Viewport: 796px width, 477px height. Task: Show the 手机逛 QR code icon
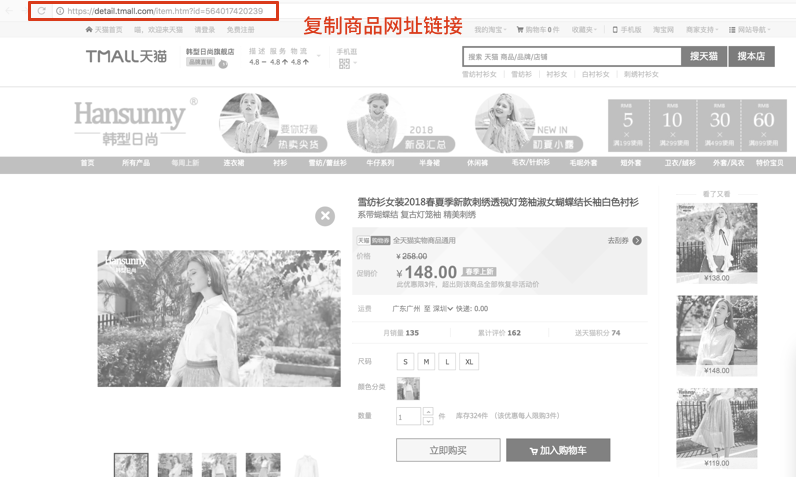point(344,63)
